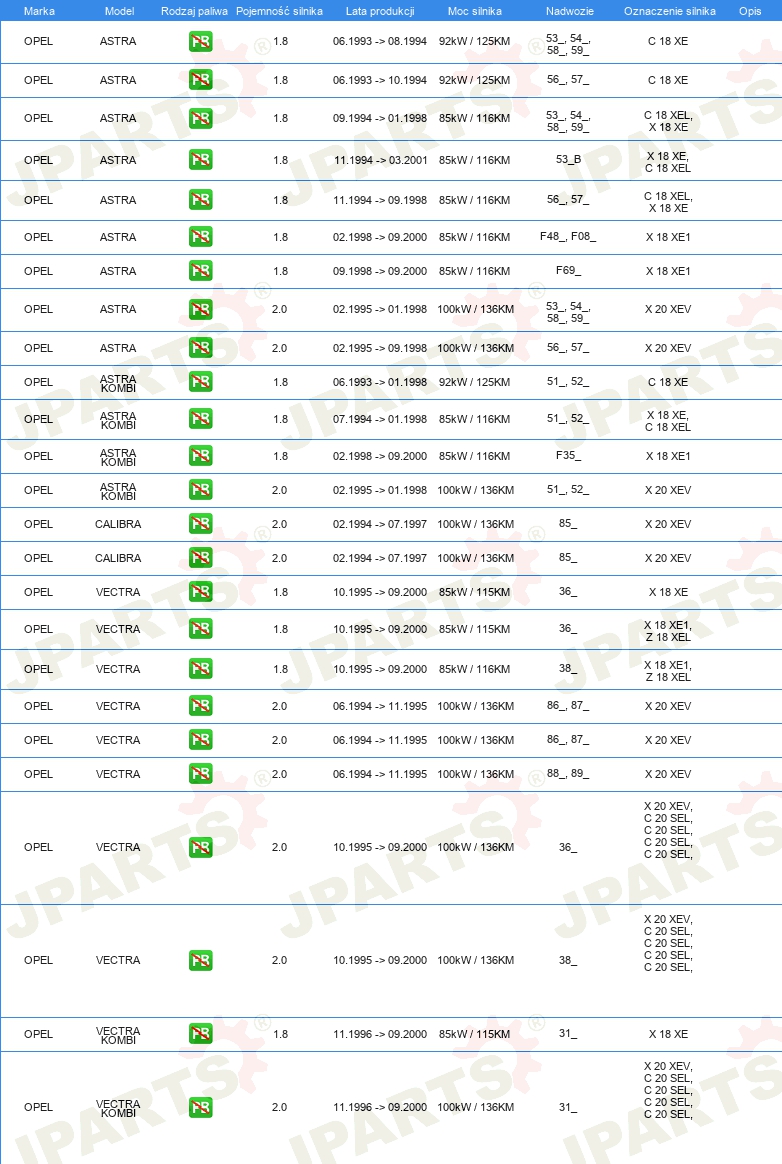Click the F48_, F08_ body code cell

coord(568,236)
